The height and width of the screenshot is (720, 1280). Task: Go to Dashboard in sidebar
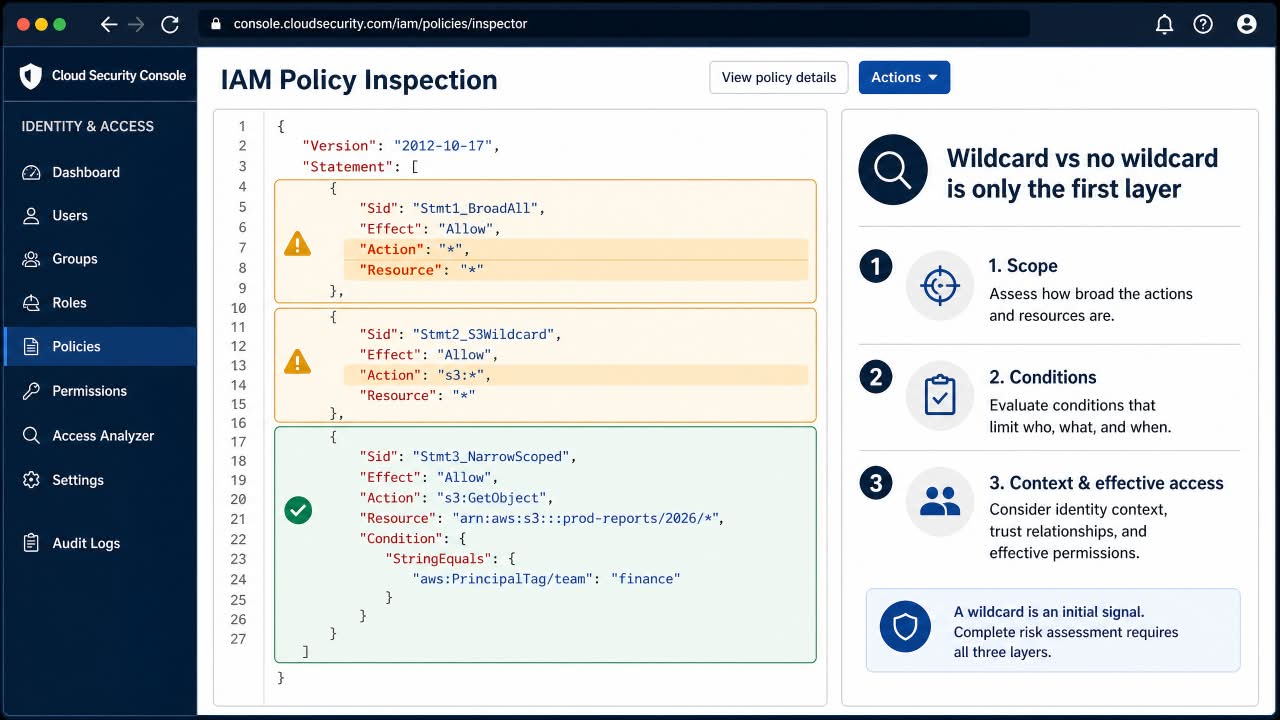coord(86,172)
